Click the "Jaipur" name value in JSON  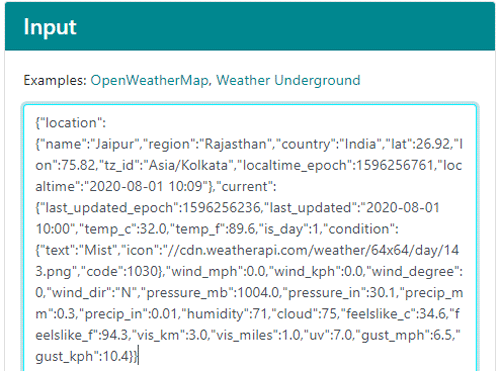(115, 144)
